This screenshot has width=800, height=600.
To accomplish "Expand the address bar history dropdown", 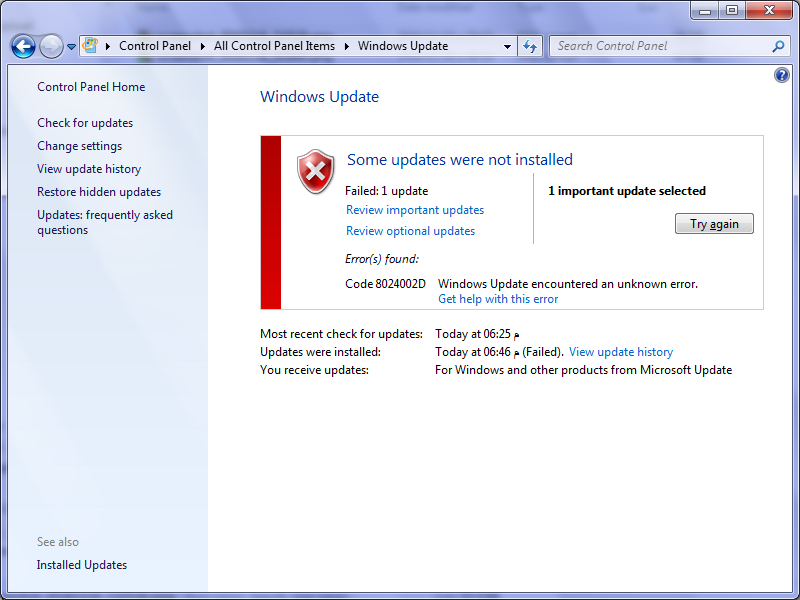I will pyautogui.click(x=507, y=46).
